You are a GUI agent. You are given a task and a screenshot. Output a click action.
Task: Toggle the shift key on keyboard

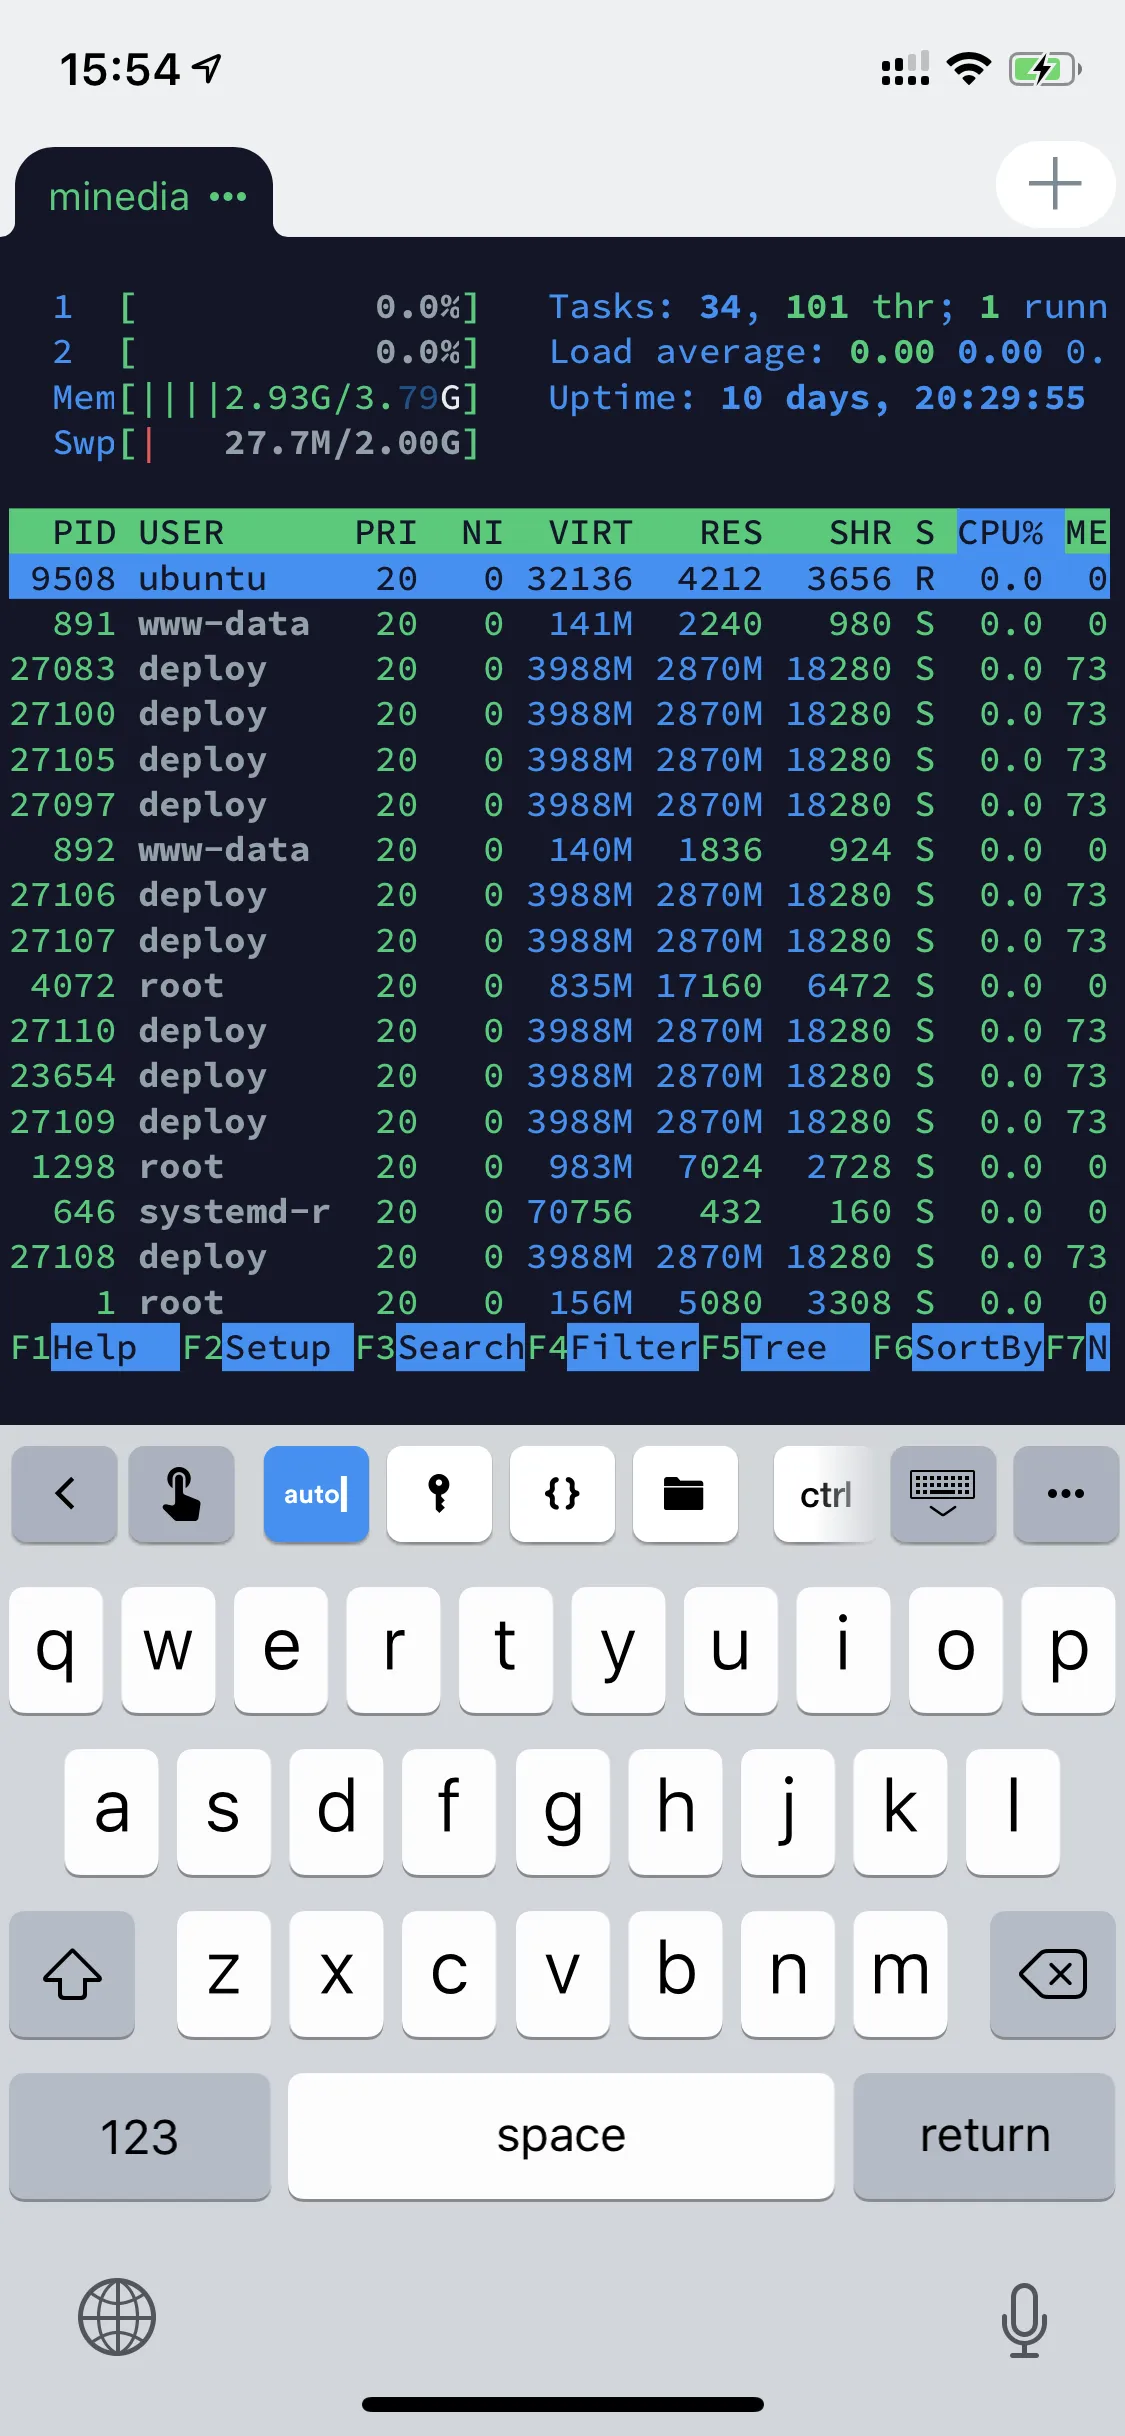click(x=72, y=1973)
